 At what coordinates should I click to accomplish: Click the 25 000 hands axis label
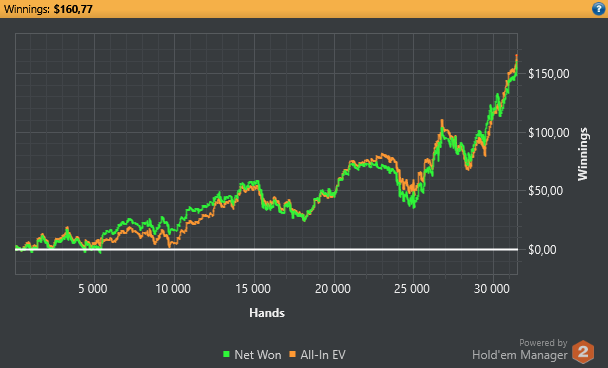coord(412,289)
